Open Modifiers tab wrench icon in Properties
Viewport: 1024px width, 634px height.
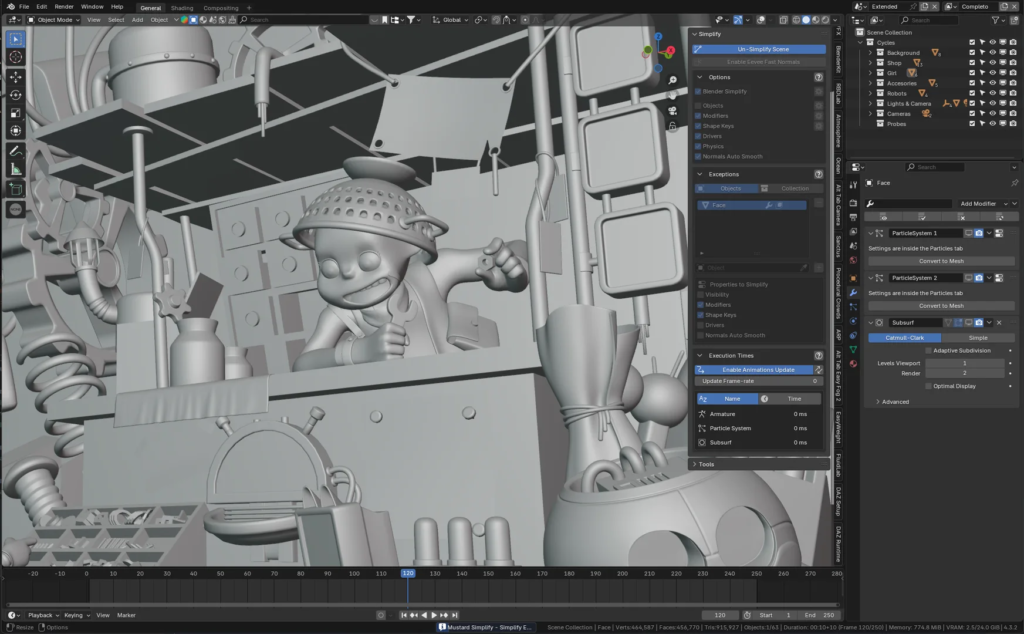(853, 293)
